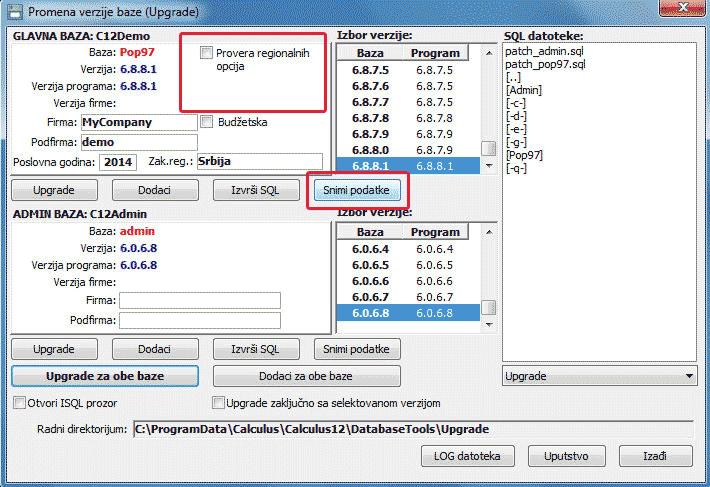The image size is (710, 487).
Task: Open the LOG datoteka file
Action: tap(465, 455)
